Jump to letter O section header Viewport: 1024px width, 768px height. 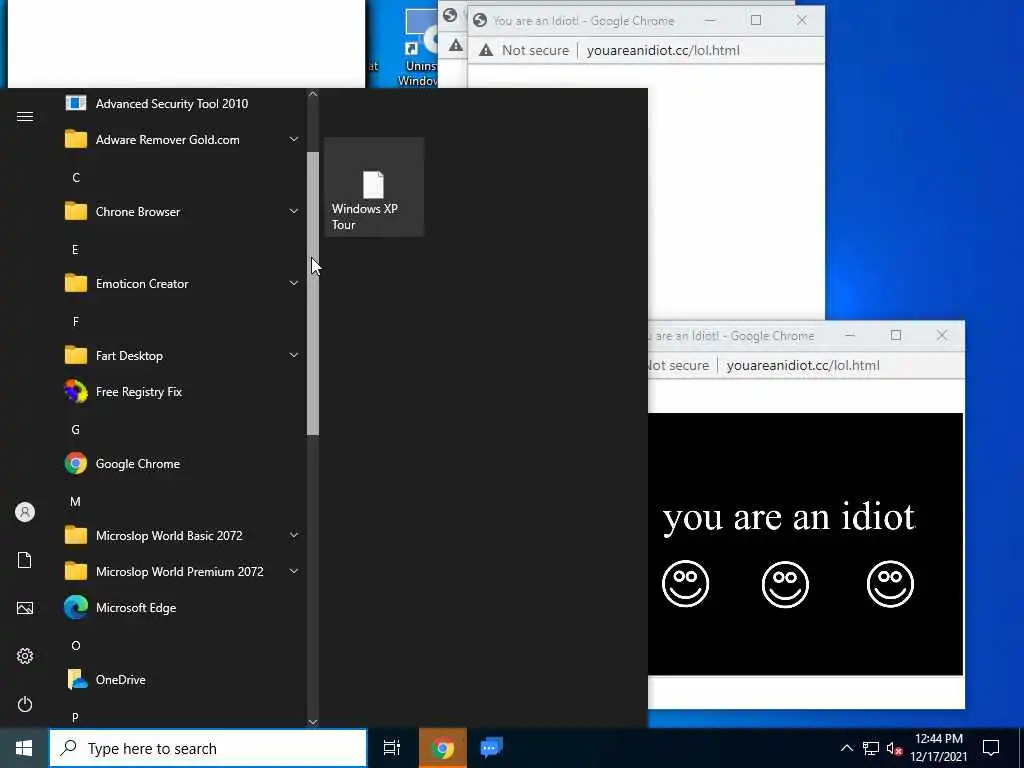tap(76, 646)
